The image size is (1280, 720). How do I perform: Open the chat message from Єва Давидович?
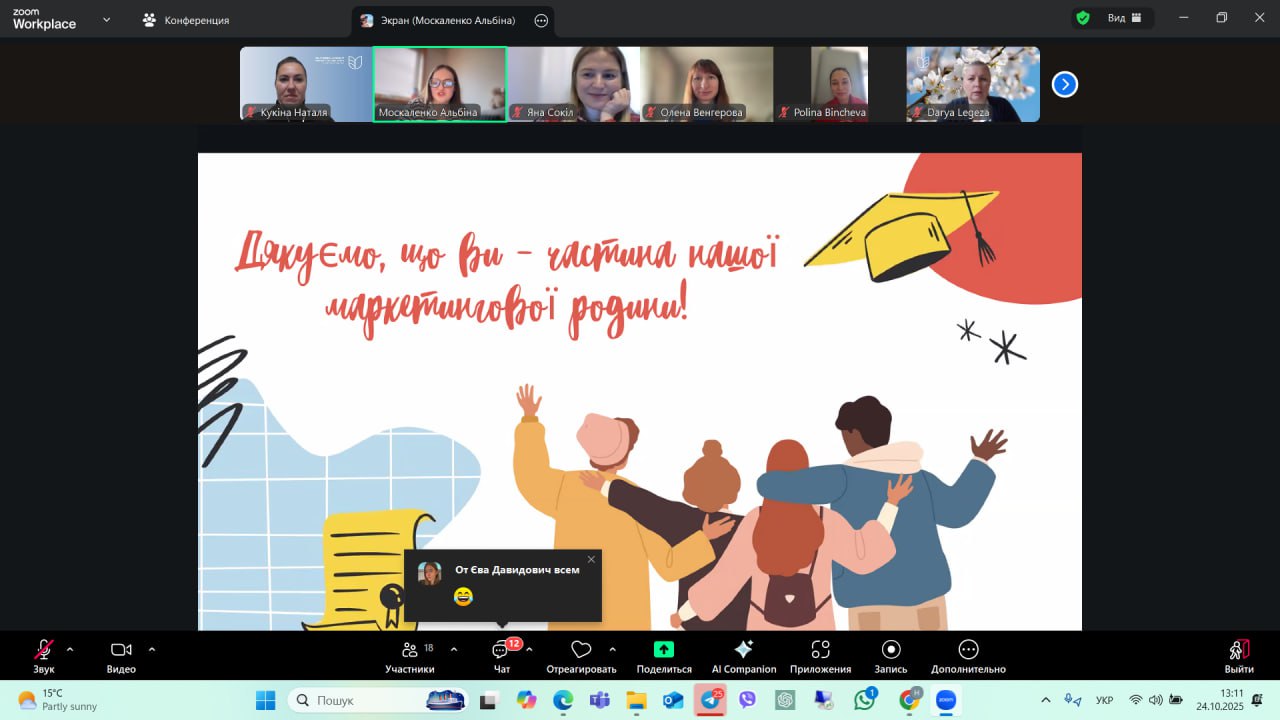(x=503, y=585)
